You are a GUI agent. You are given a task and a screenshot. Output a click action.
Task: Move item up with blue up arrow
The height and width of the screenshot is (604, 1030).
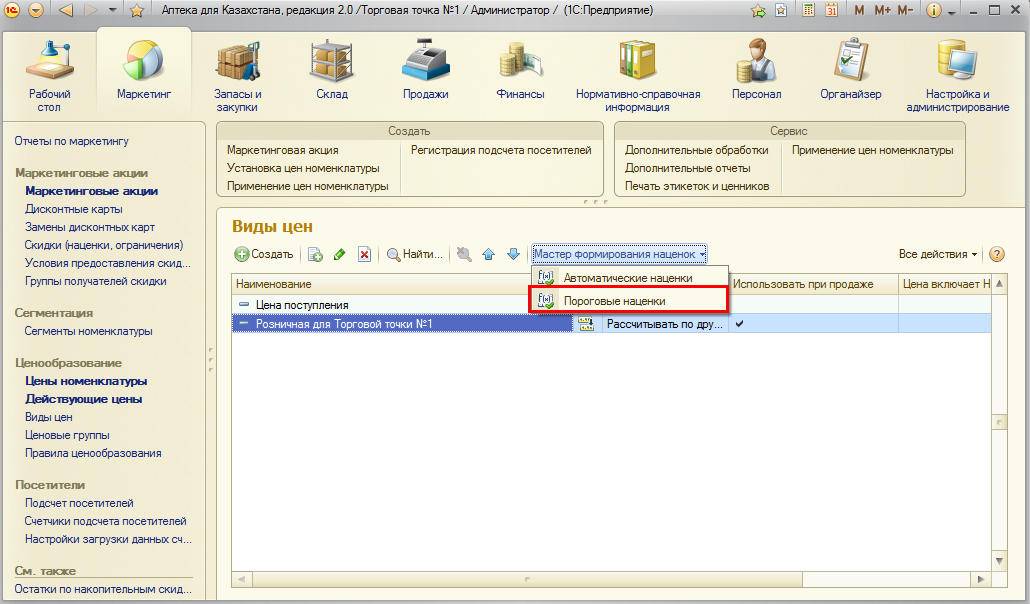coord(489,255)
